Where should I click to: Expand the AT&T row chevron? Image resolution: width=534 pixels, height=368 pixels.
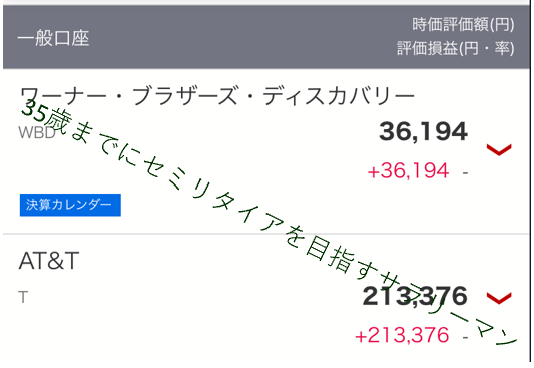point(499,298)
